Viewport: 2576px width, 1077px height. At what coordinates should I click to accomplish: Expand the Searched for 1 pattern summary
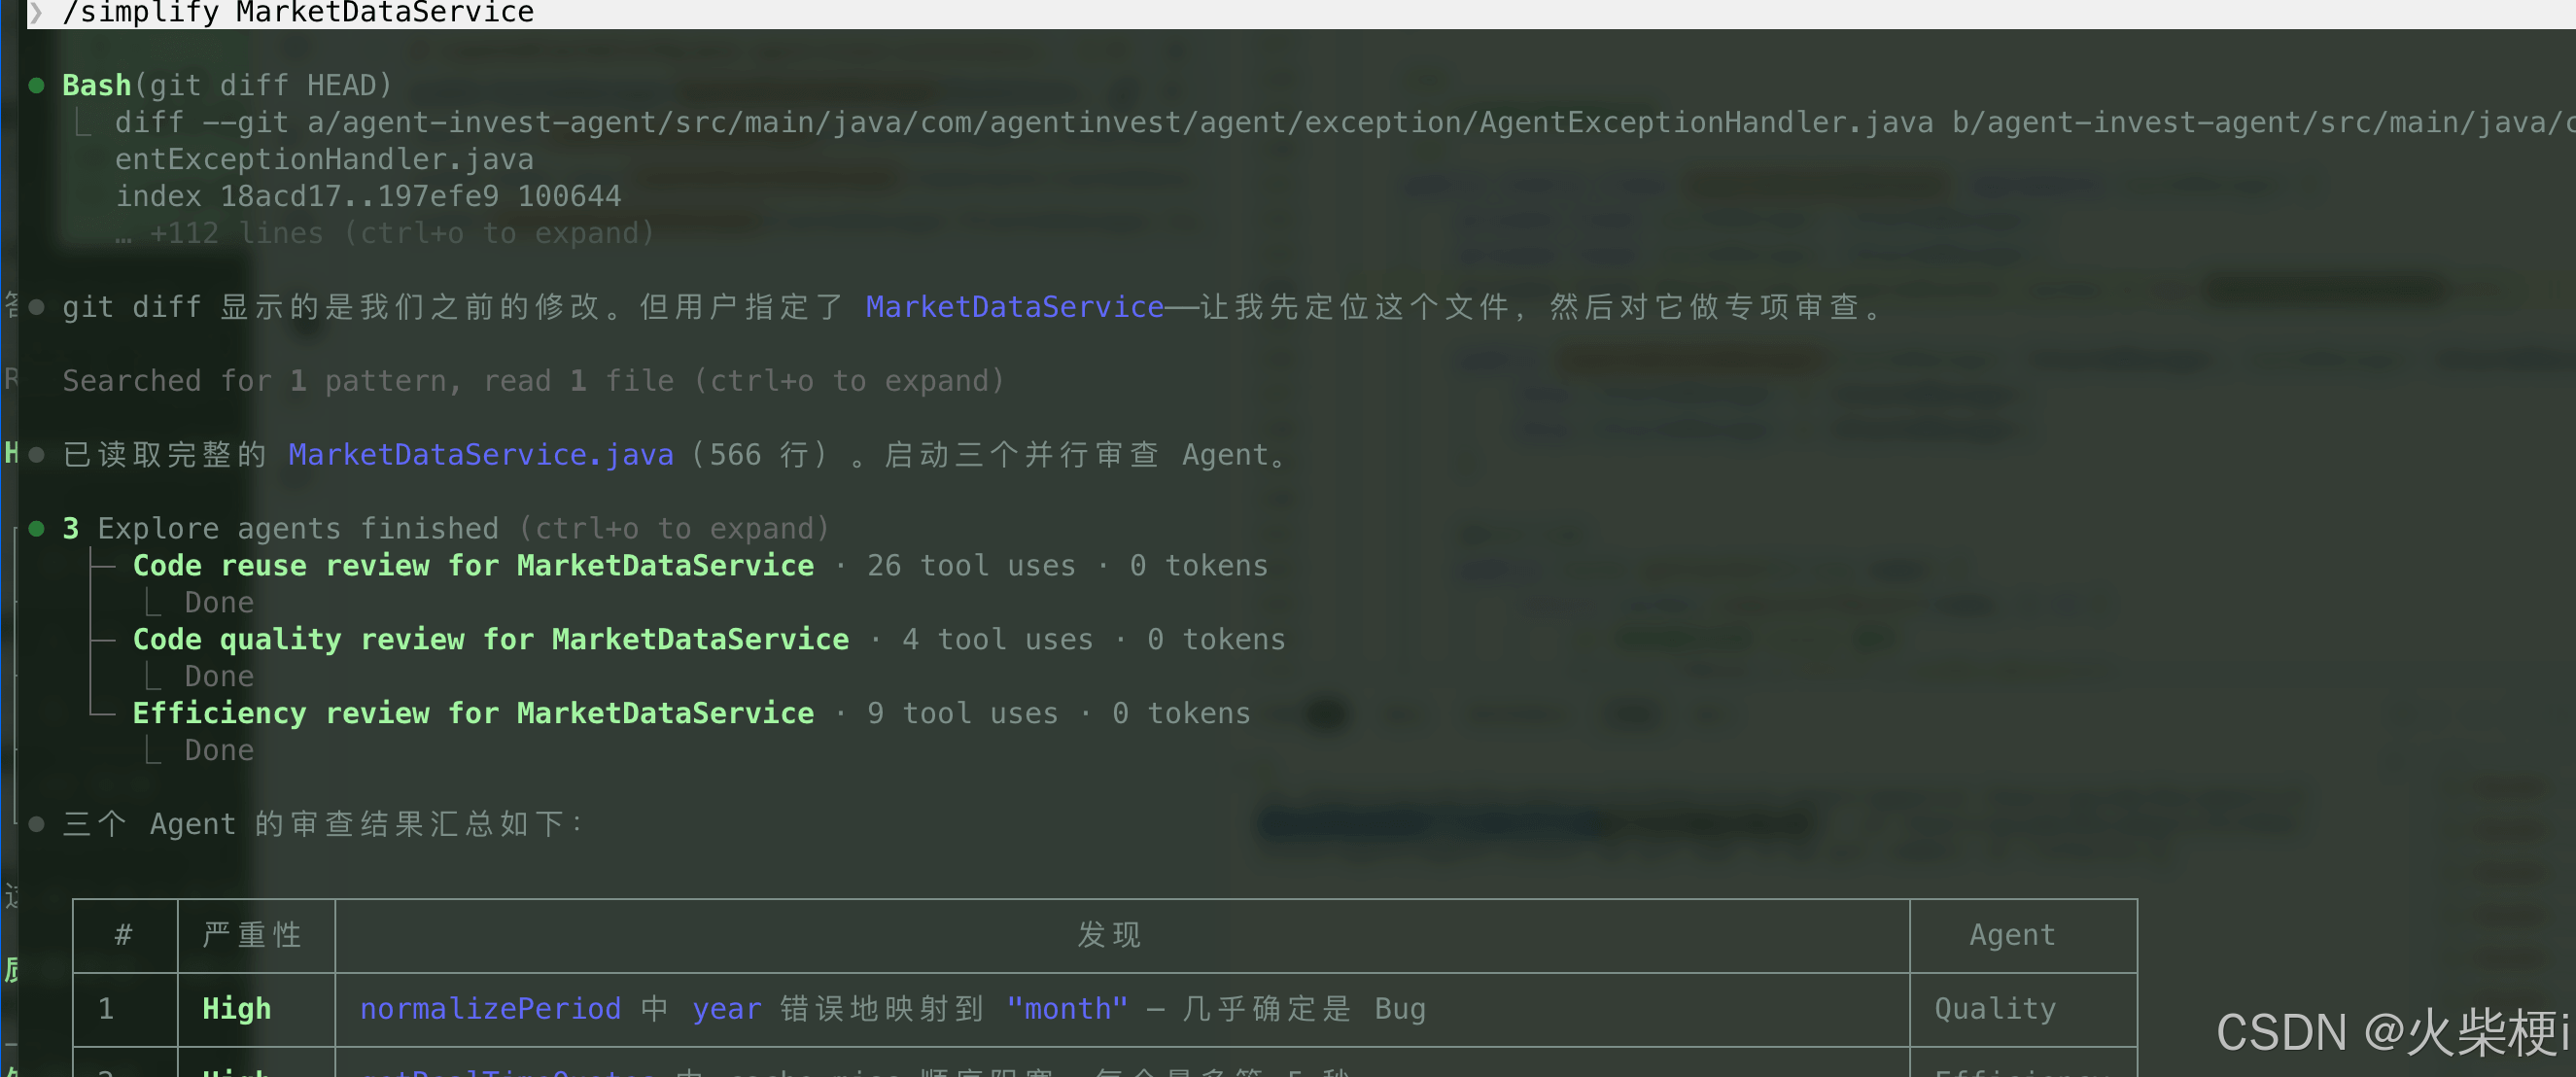pyautogui.click(x=533, y=381)
